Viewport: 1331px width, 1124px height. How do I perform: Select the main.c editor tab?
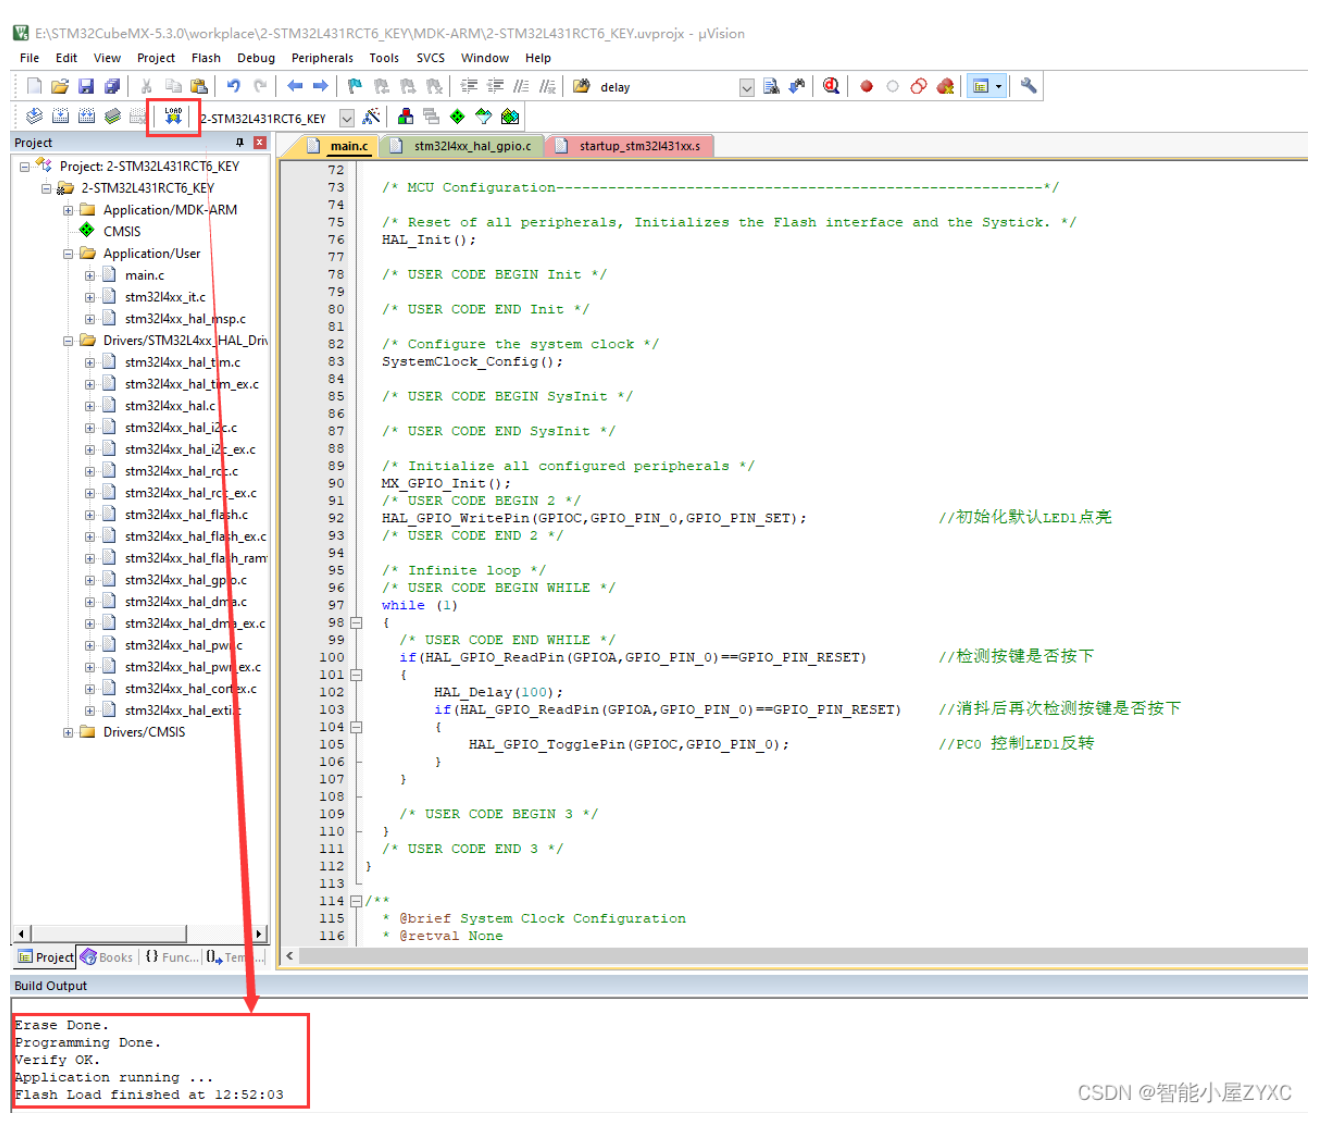[x=339, y=146]
